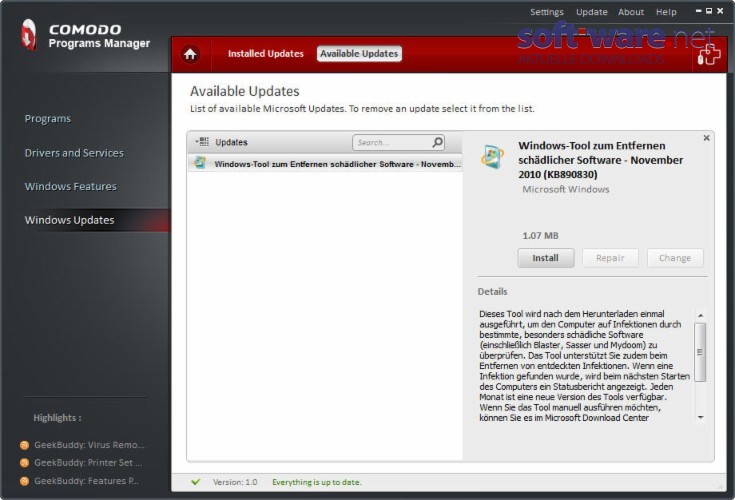735x500 pixels.
Task: Open GeekBuddy: Virus Remo... link
Action: click(x=89, y=445)
